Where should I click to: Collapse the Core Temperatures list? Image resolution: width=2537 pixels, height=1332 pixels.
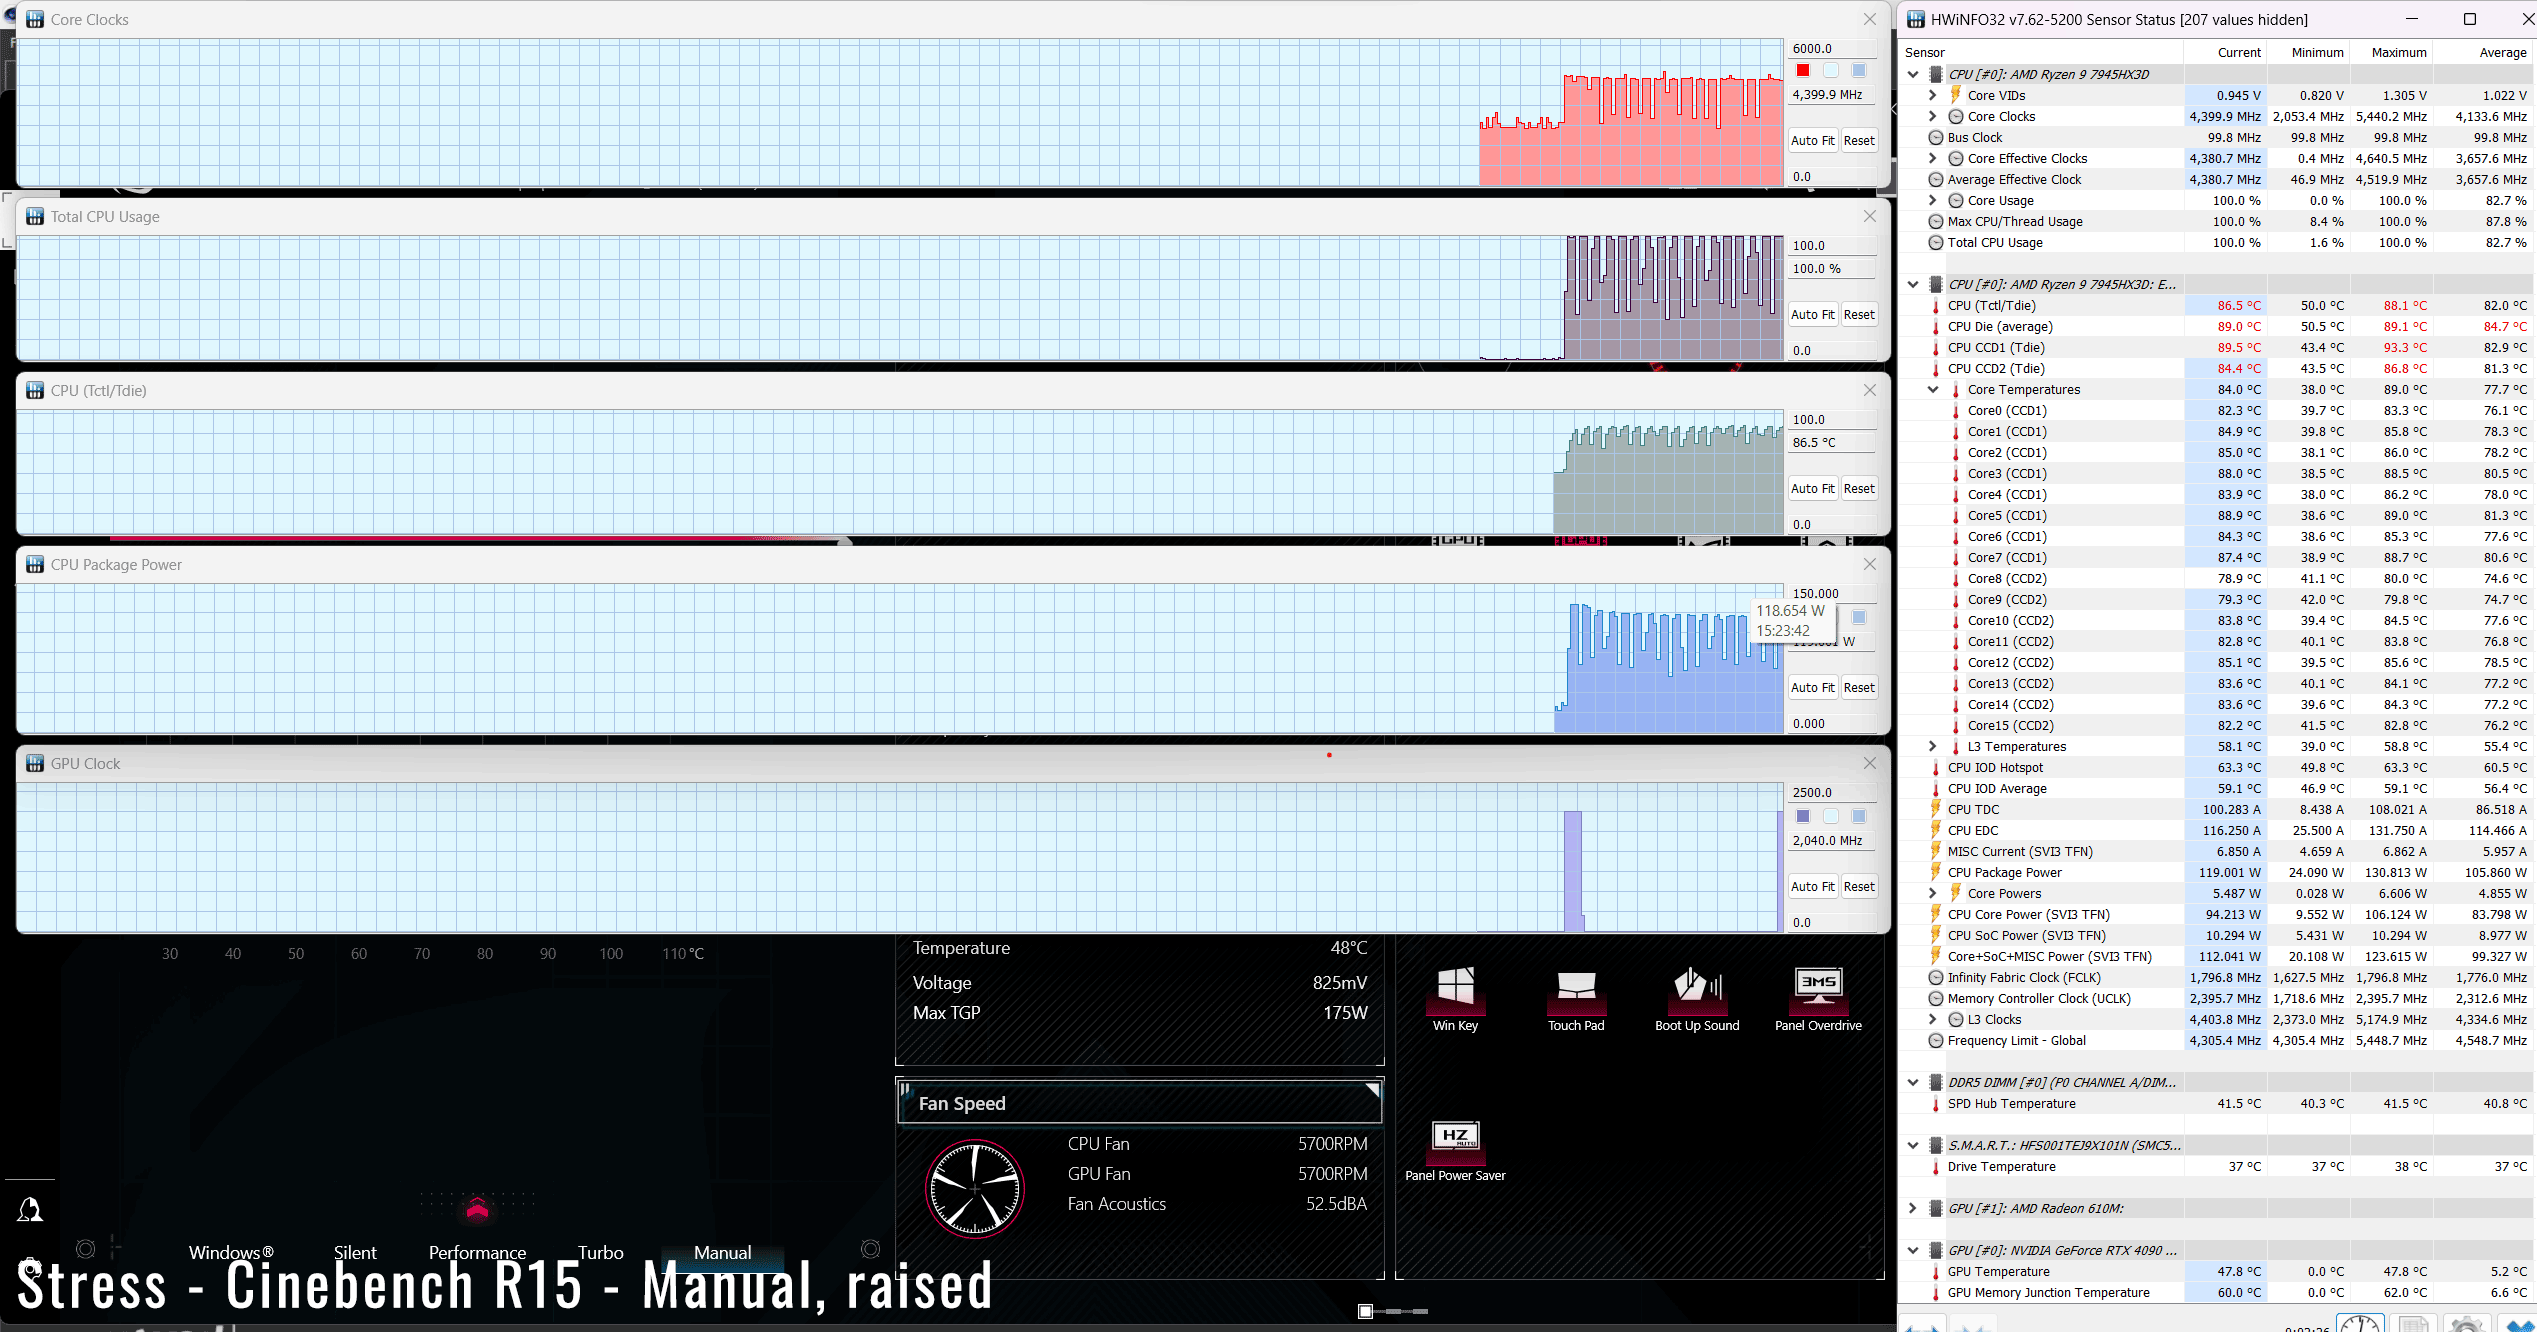1932,390
